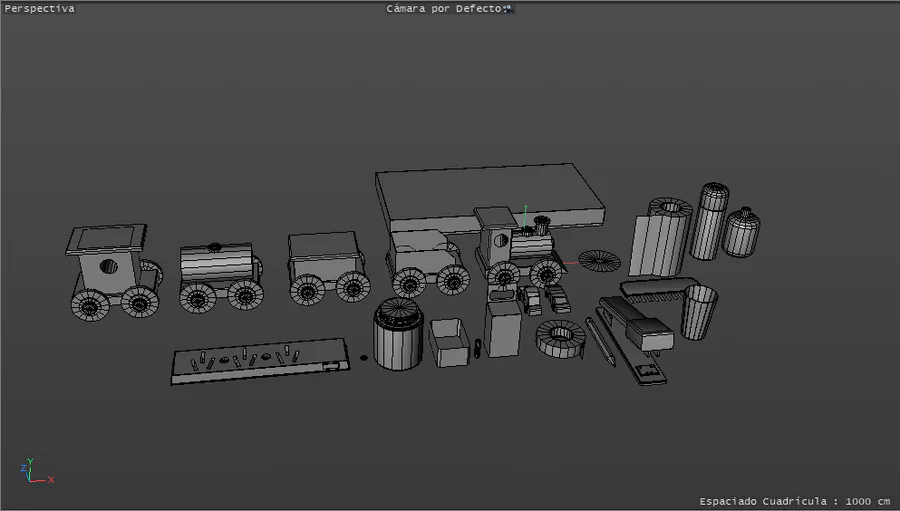Click the XYZ world axis indicator

[37, 471]
